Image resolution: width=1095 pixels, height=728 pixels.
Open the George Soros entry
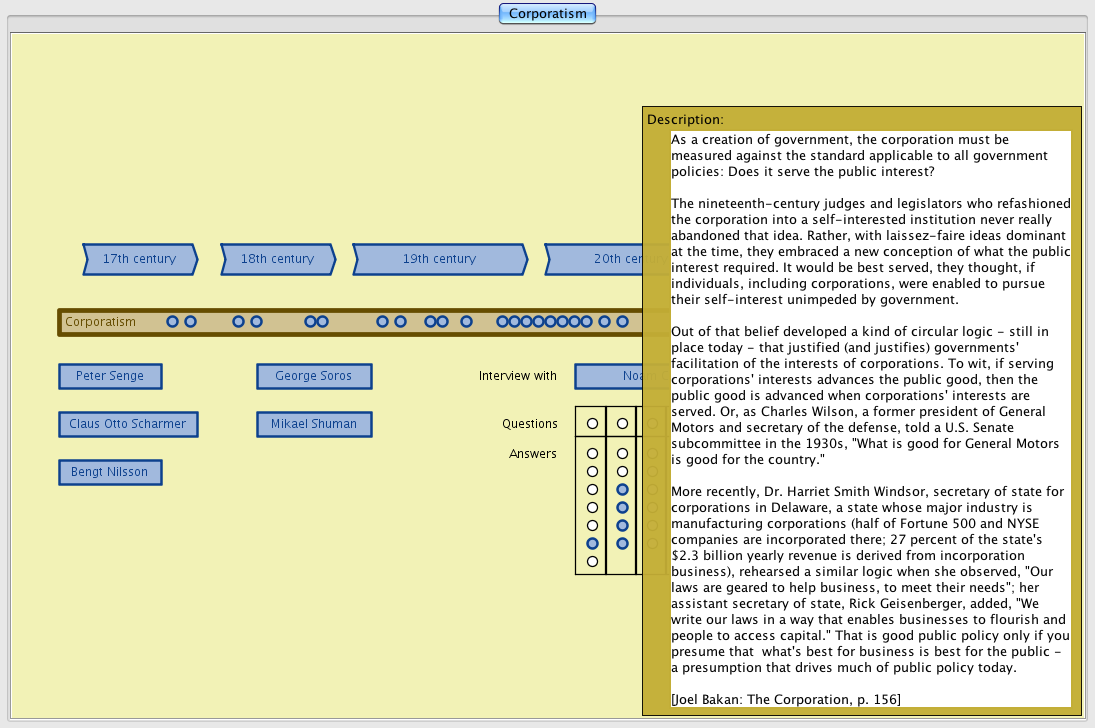(314, 376)
